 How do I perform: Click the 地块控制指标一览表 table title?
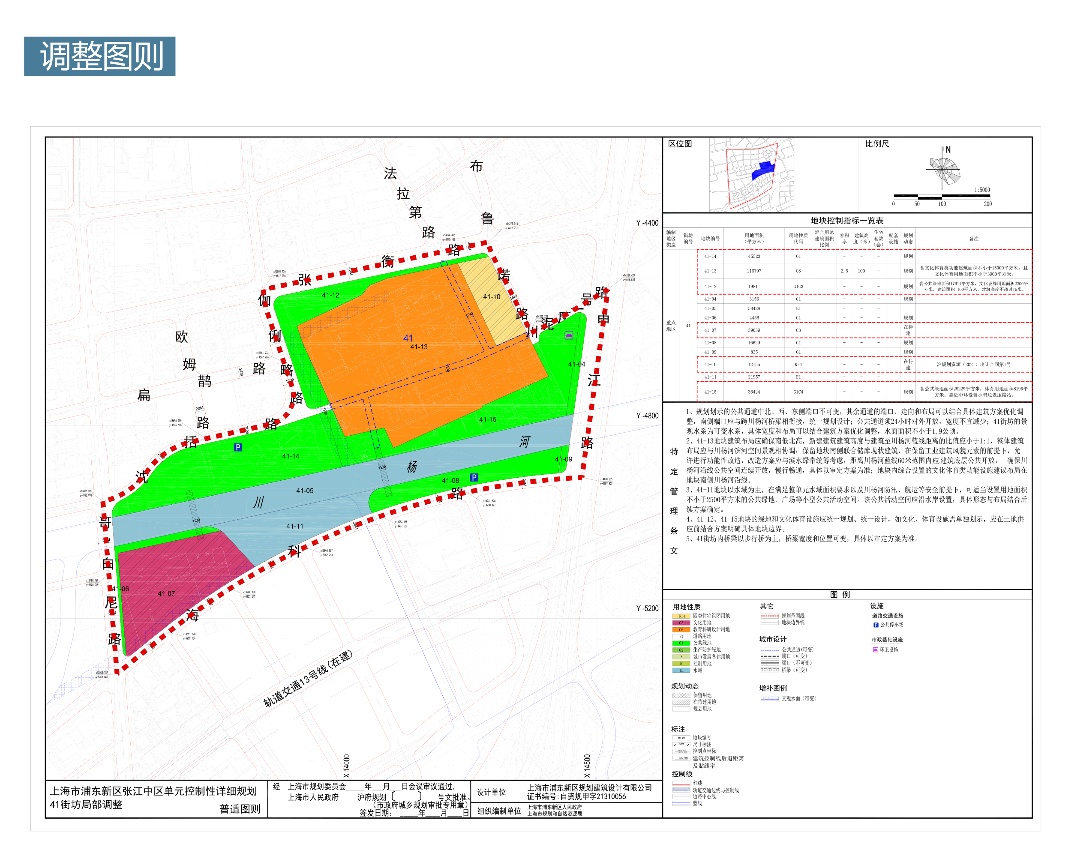(847, 220)
